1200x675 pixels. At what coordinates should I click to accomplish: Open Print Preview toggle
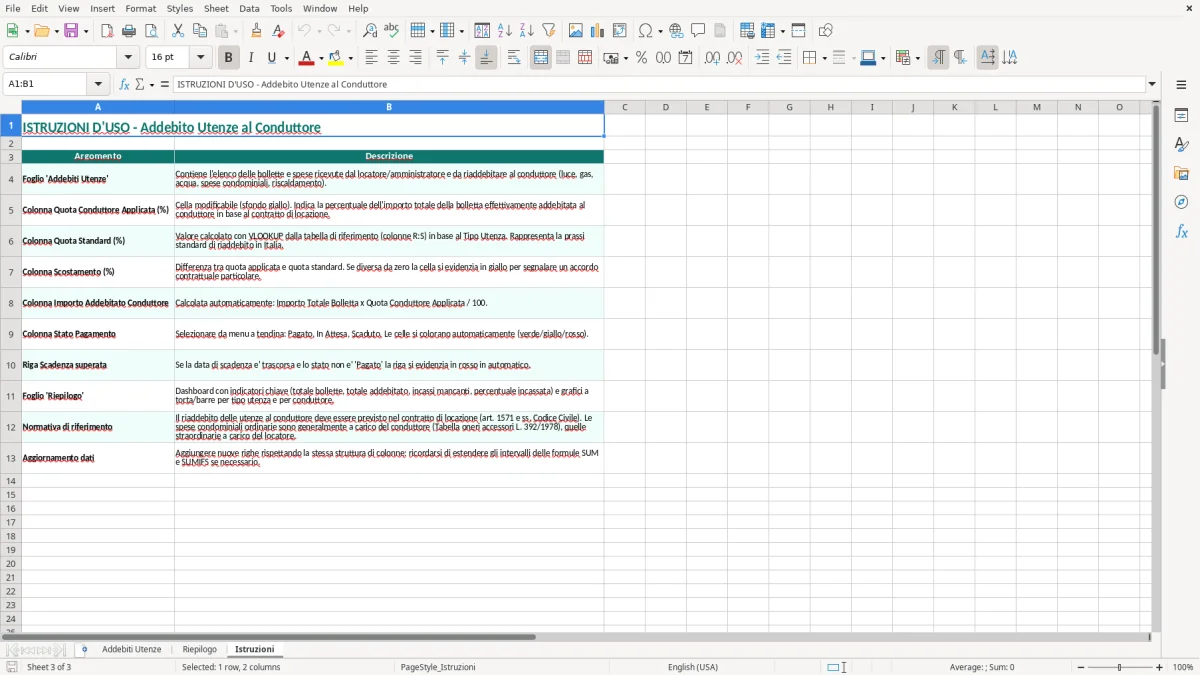[150, 31]
